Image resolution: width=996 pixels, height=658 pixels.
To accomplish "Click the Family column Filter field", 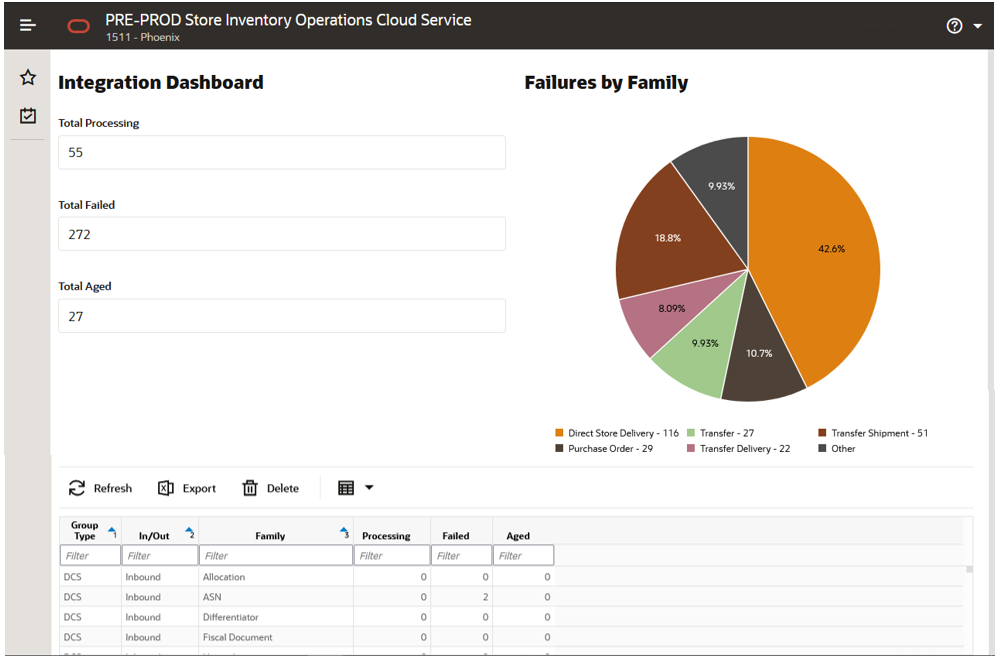I will pos(275,555).
